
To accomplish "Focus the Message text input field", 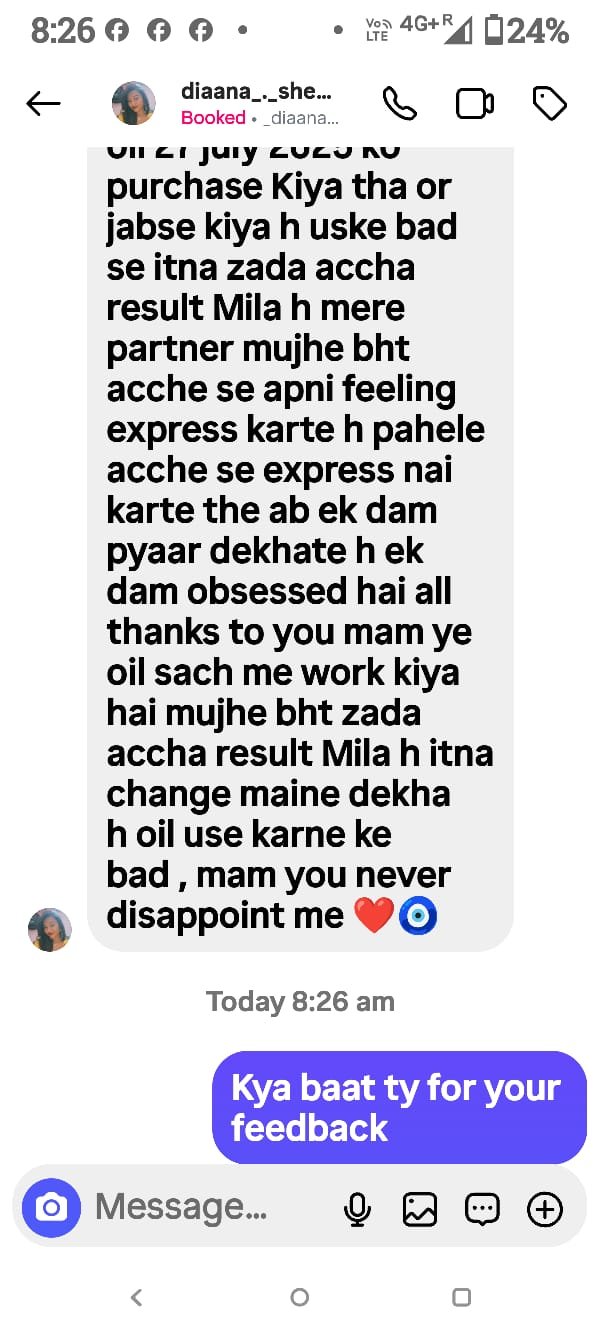I will click(210, 1209).
